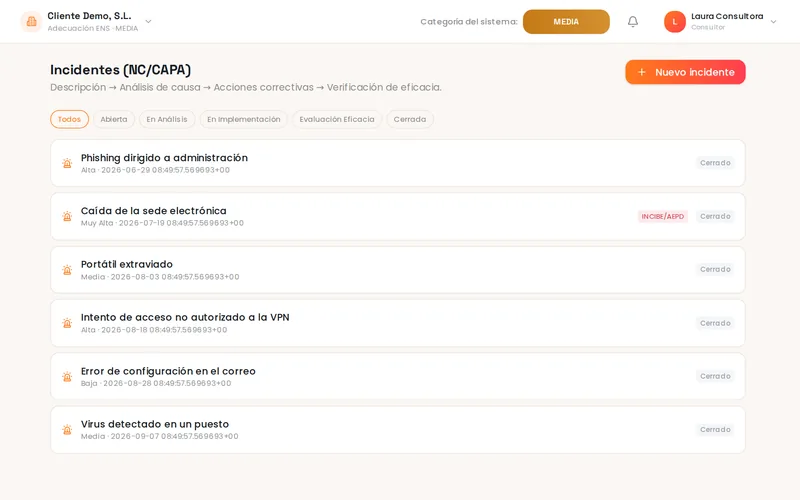Click date text Muy Alta · 2026-07-19
800x500 pixels.
point(162,223)
